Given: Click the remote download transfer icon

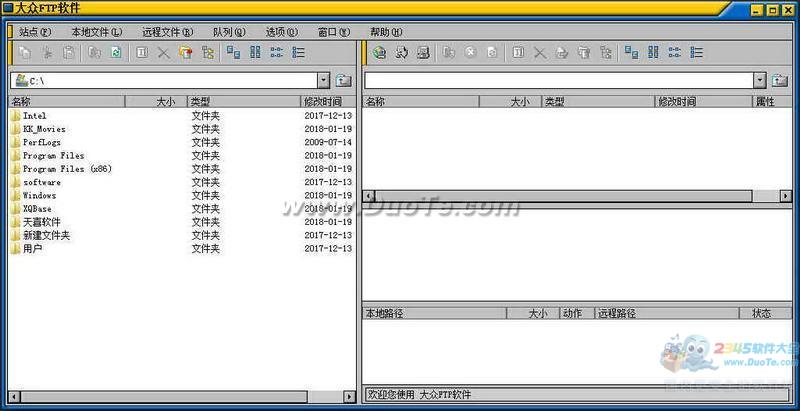Looking at the screenshot, I should (448, 53).
